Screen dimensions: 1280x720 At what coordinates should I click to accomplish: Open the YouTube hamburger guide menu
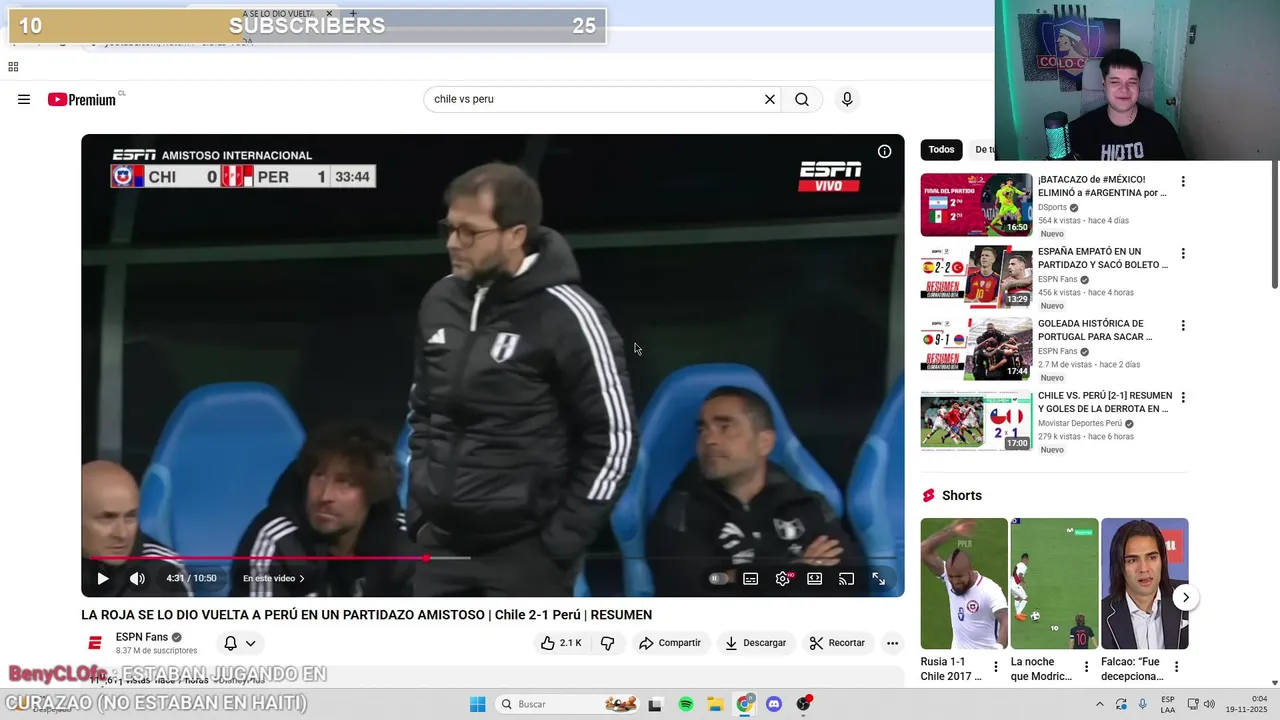24,99
